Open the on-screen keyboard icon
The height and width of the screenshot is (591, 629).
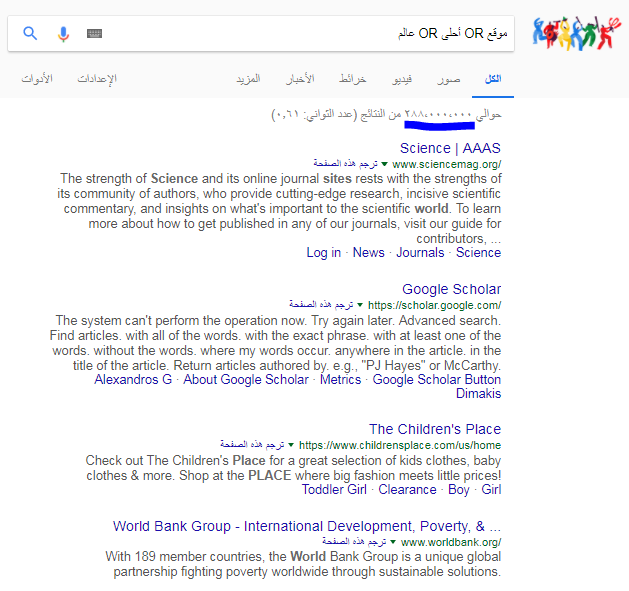point(94,33)
